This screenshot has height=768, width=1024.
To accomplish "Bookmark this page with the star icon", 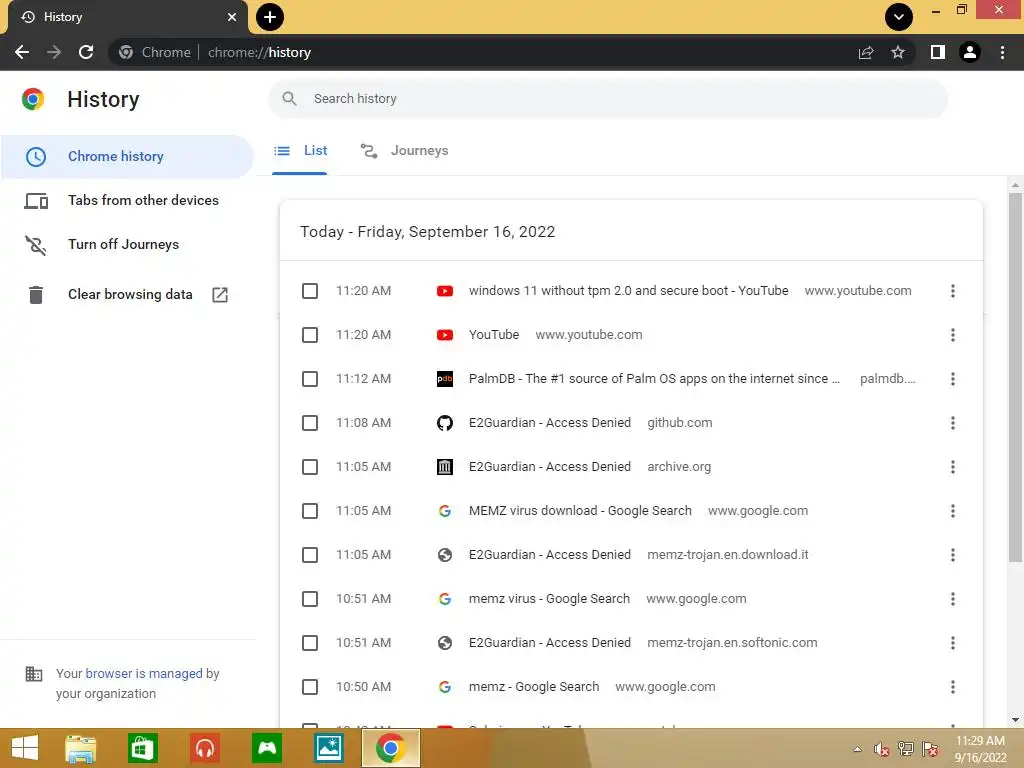I will pos(898,52).
